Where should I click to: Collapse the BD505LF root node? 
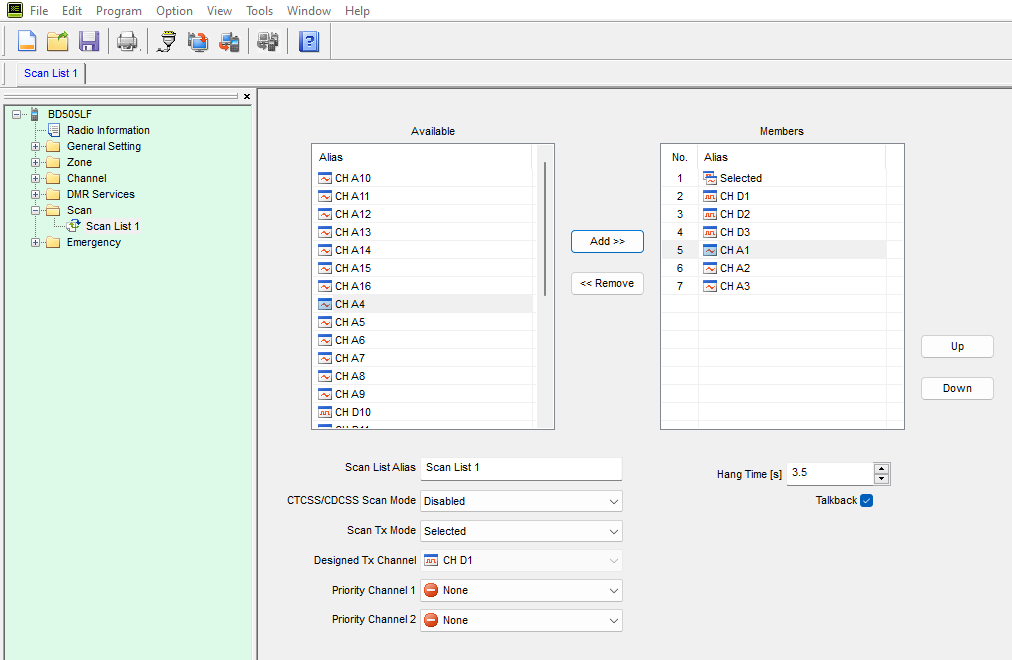point(16,114)
